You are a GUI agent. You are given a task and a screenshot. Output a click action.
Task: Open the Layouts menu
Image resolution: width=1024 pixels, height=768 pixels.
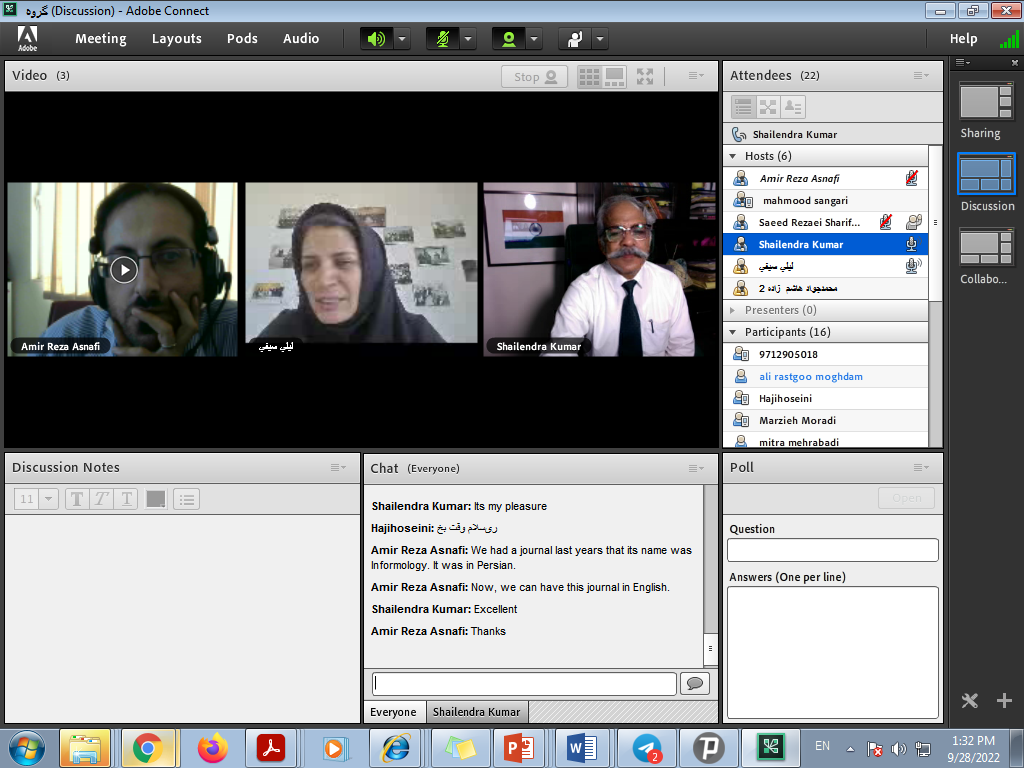tap(177, 39)
